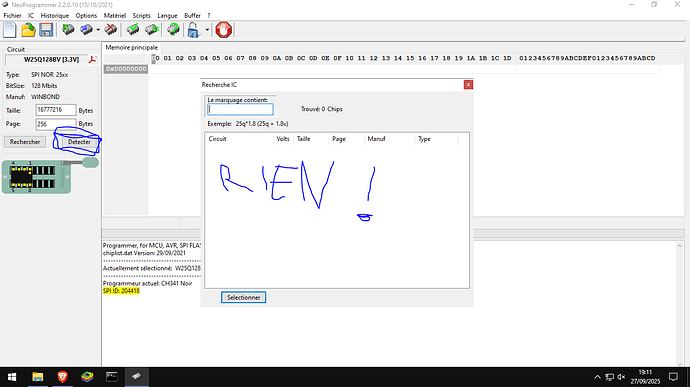Stop the operation with the red hand icon

coord(224,30)
